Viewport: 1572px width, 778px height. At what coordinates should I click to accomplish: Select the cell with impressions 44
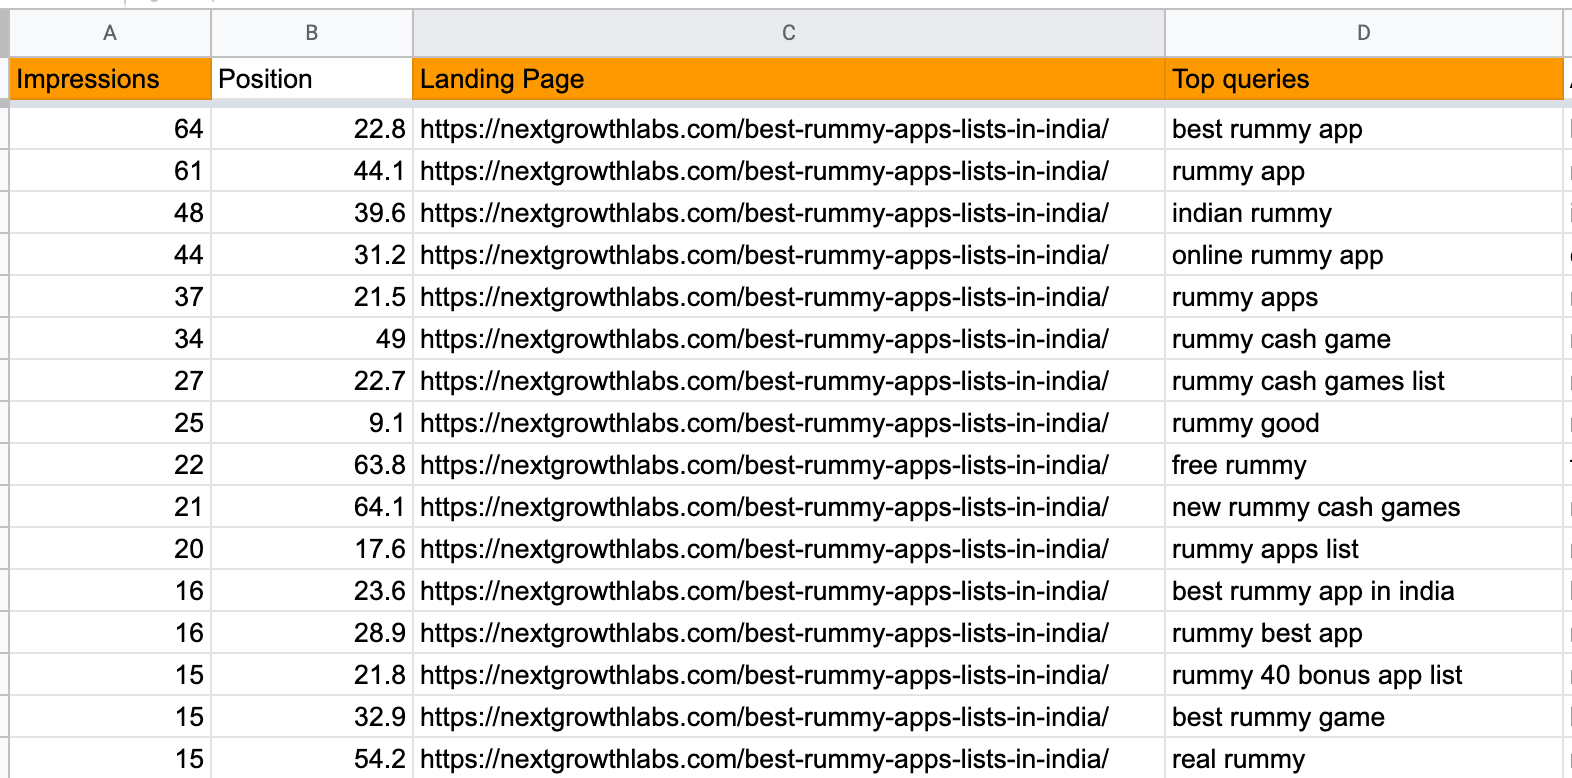110,255
